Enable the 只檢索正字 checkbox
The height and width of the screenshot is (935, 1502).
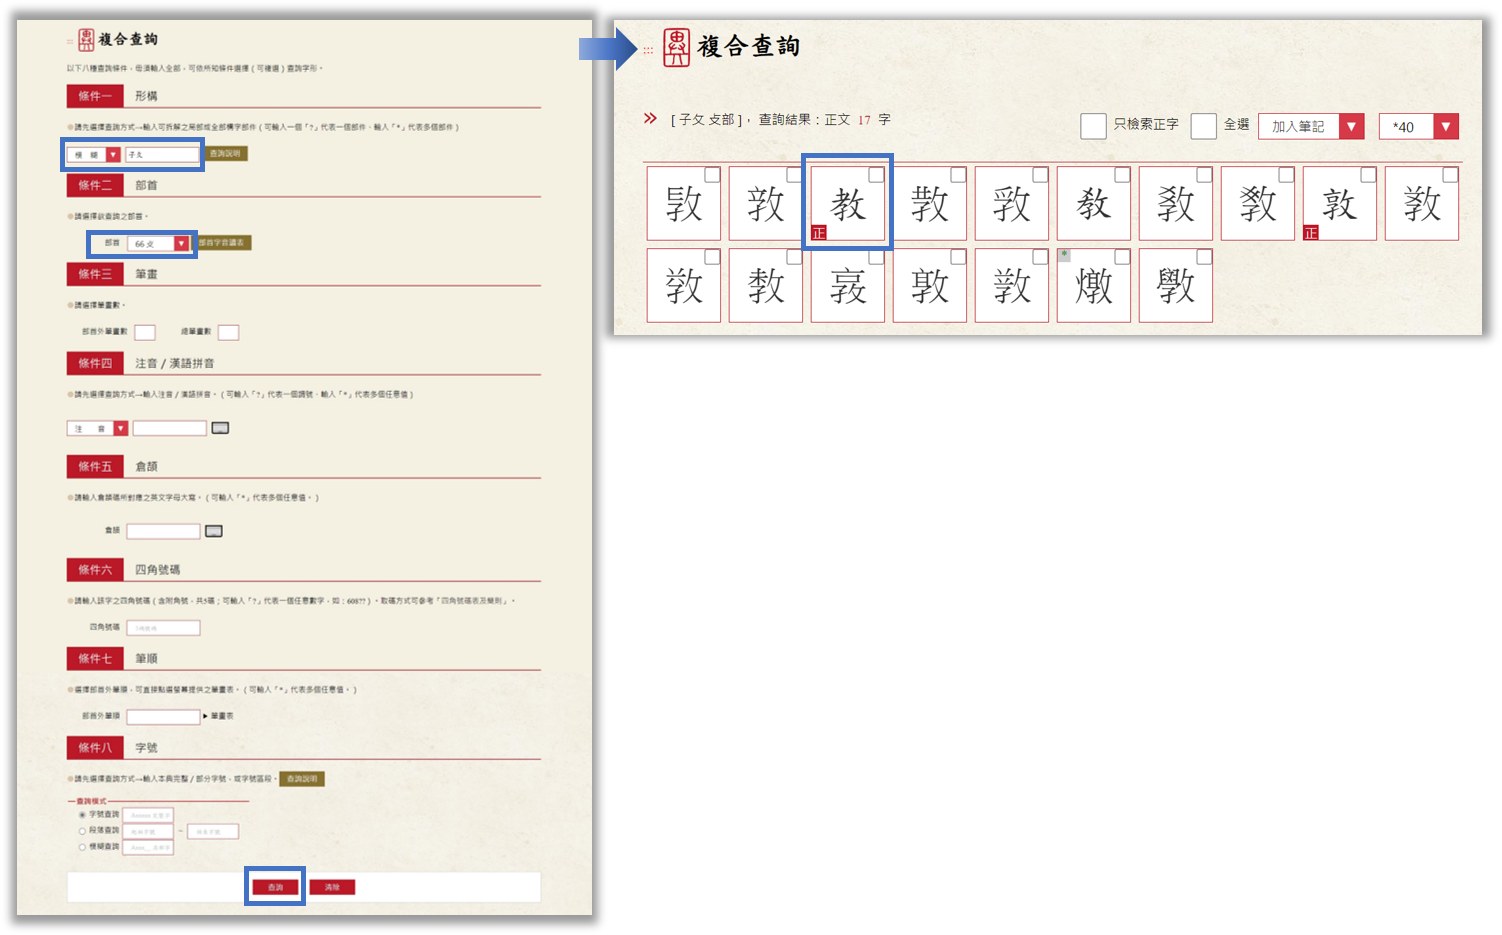1093,126
